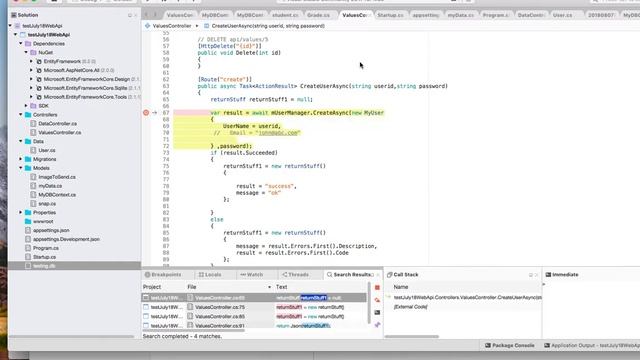Click the Immediate pad icon

(548, 275)
